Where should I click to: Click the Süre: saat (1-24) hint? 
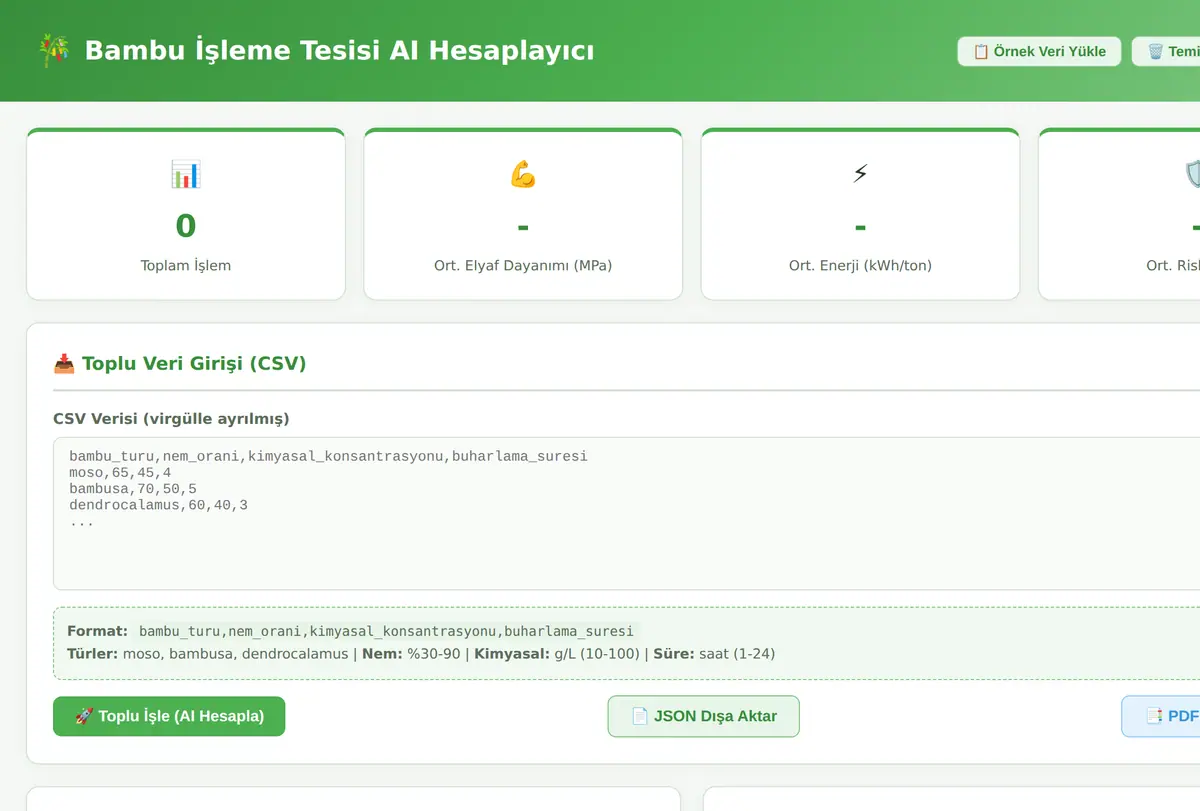(x=714, y=654)
